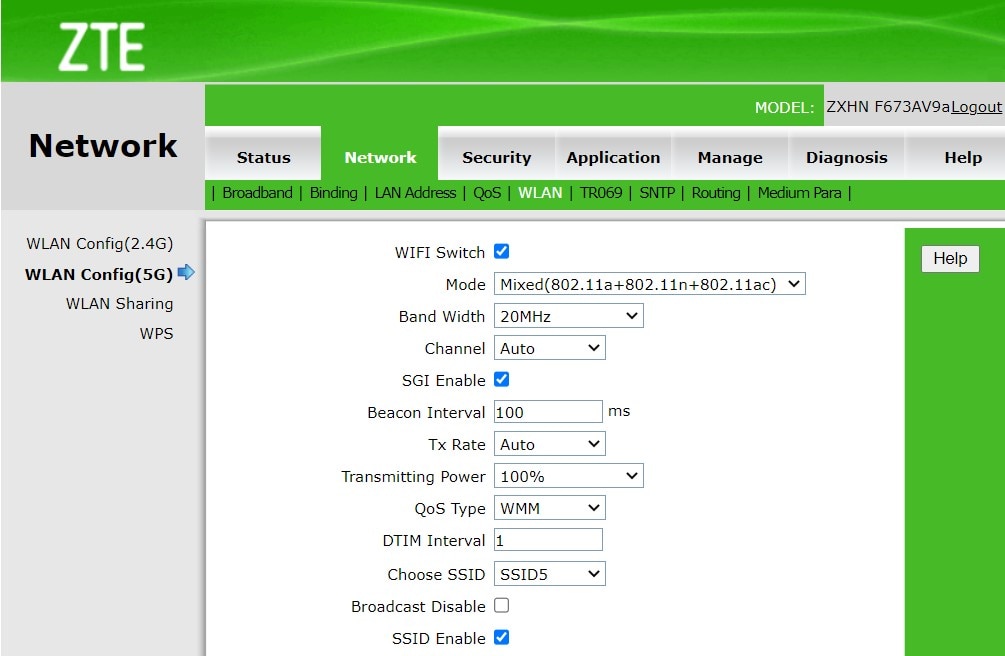Open the TR069 submenu link
This screenshot has height=656, width=1005.
(601, 193)
